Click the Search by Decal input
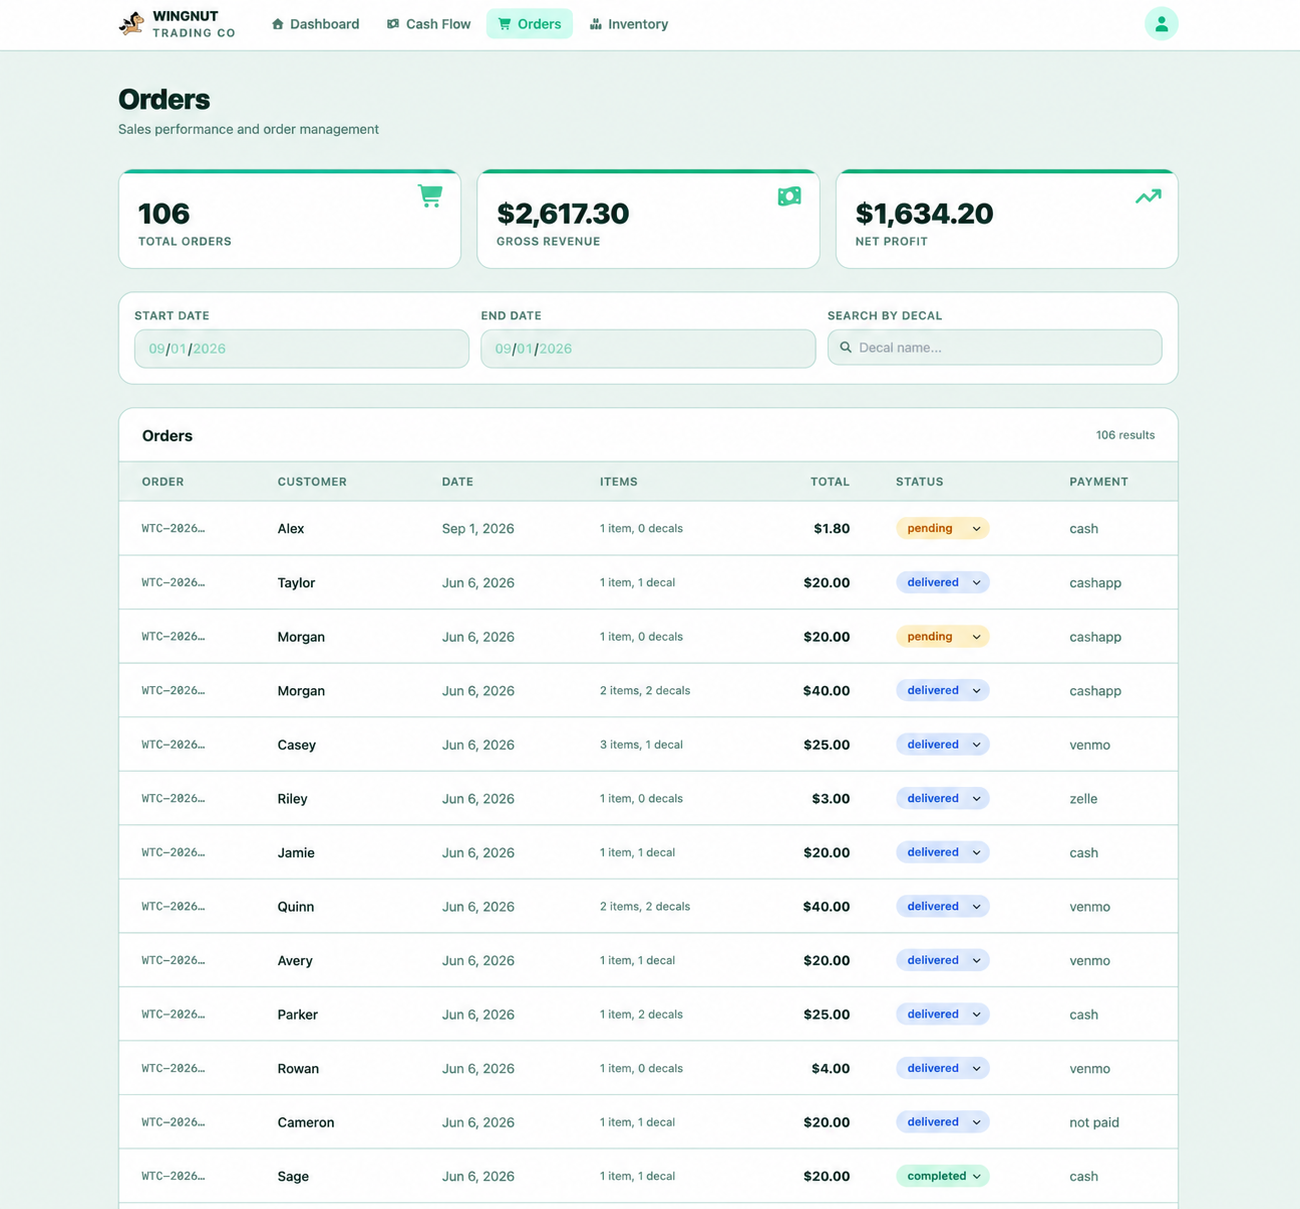The image size is (1300, 1209). [x=994, y=347]
